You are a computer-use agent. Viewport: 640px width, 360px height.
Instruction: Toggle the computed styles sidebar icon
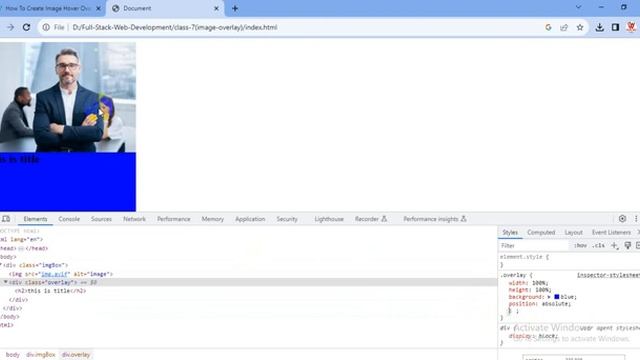click(638, 245)
